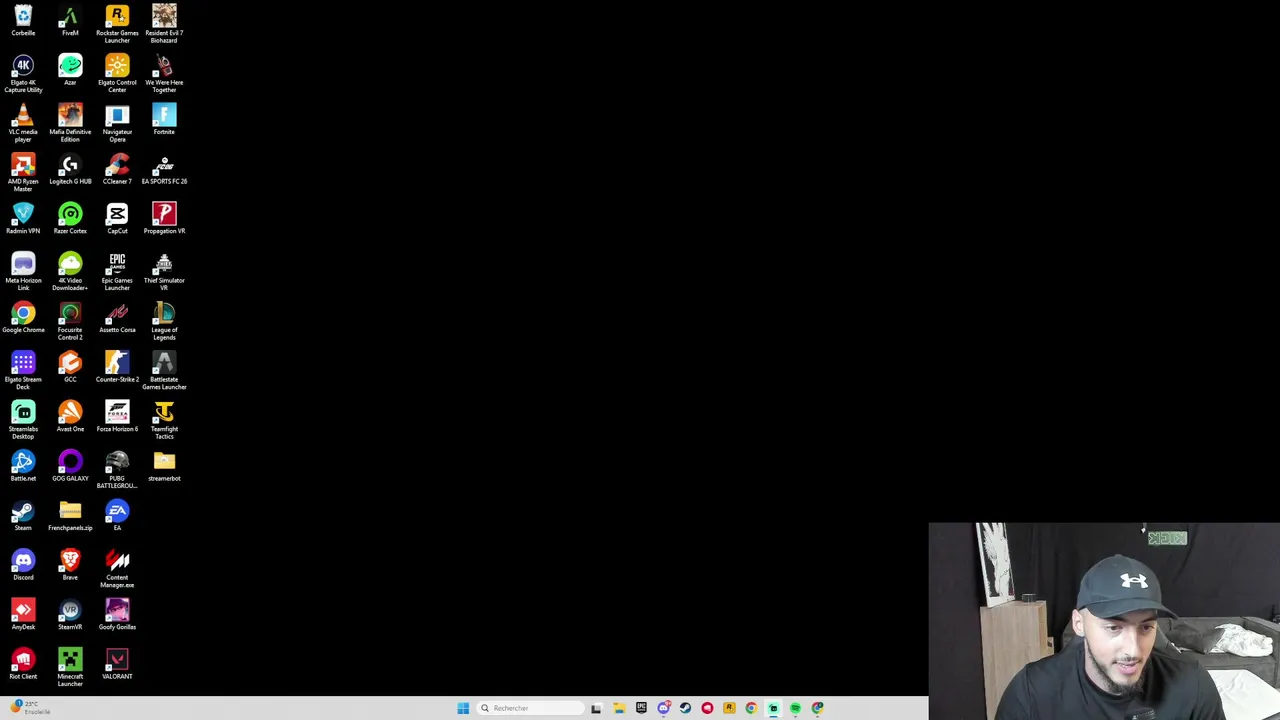The height and width of the screenshot is (720, 1280).
Task: Select the Elgato Stream Deck shortcut
Action: [23, 371]
